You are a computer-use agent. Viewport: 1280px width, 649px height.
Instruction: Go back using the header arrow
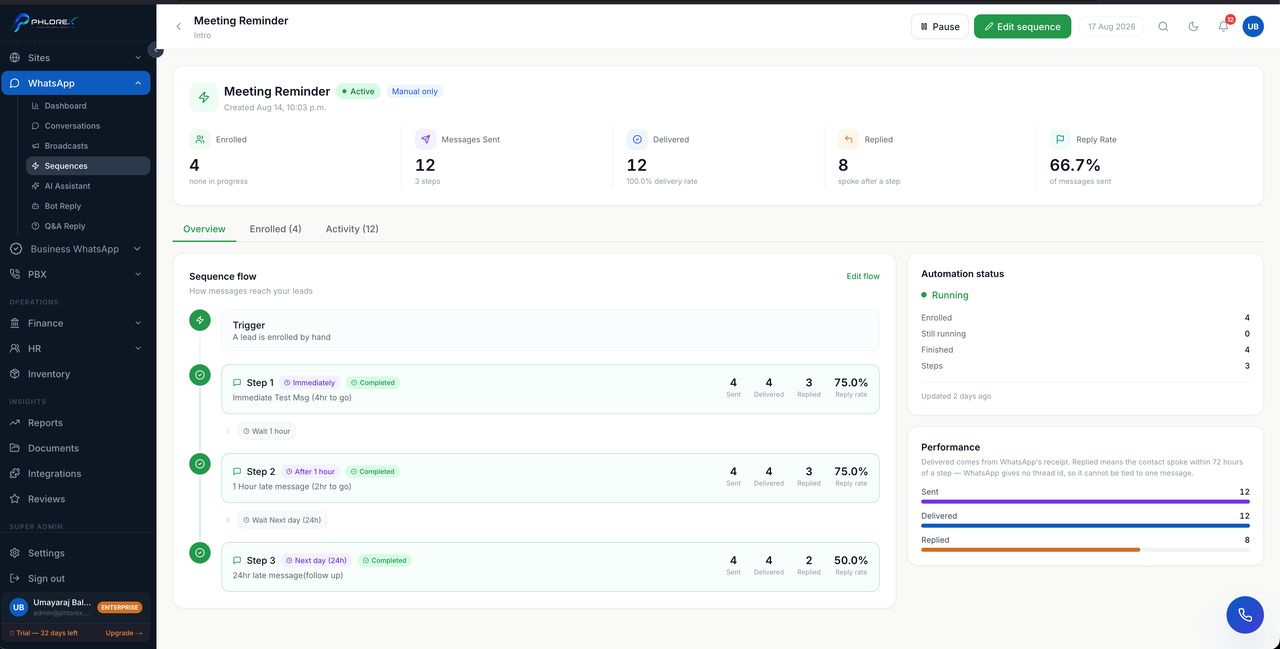pyautogui.click(x=178, y=27)
